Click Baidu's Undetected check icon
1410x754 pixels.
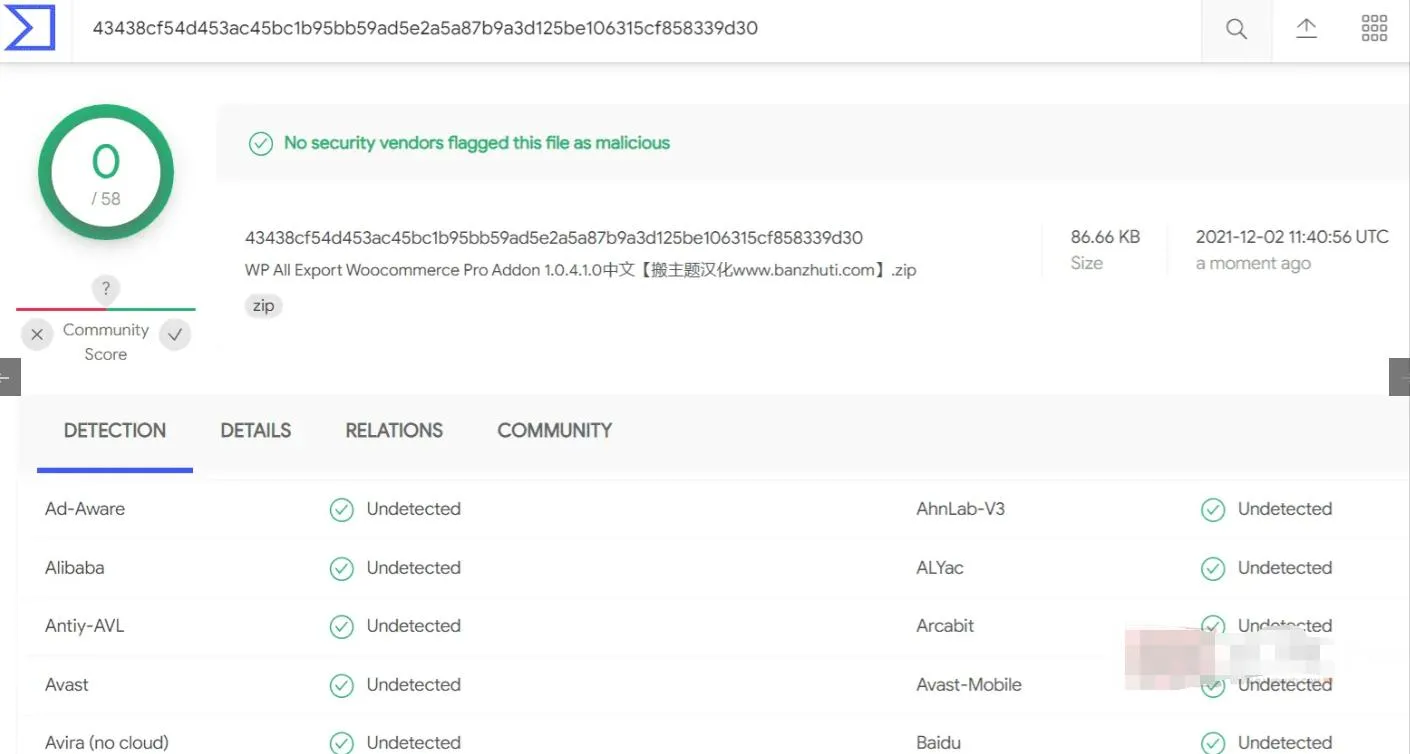pyautogui.click(x=1213, y=743)
